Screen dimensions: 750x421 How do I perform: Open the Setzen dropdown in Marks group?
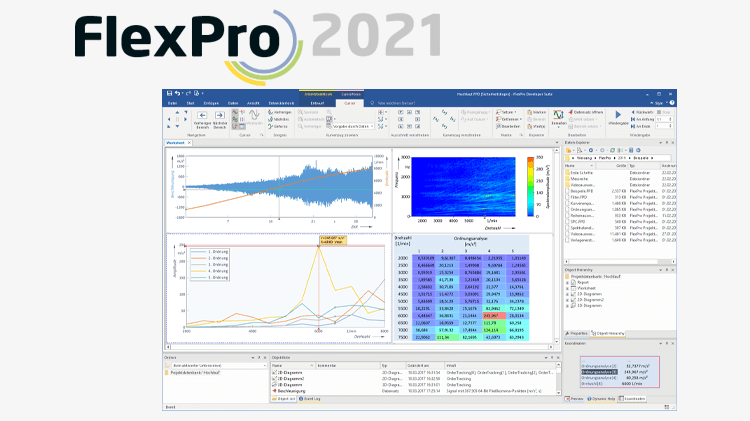[508, 112]
